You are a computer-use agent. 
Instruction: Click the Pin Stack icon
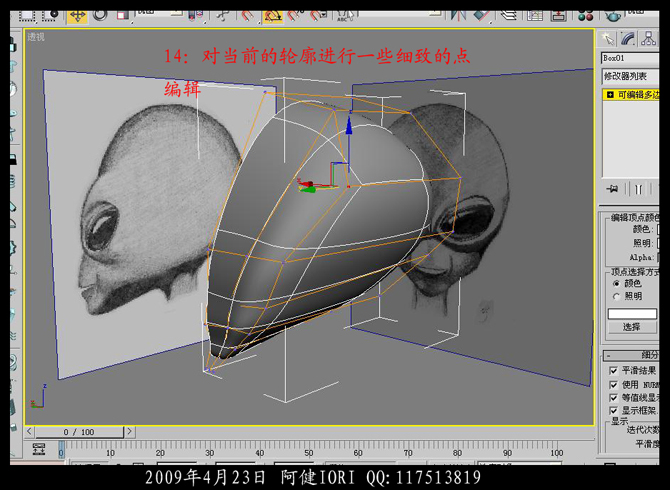click(x=611, y=189)
